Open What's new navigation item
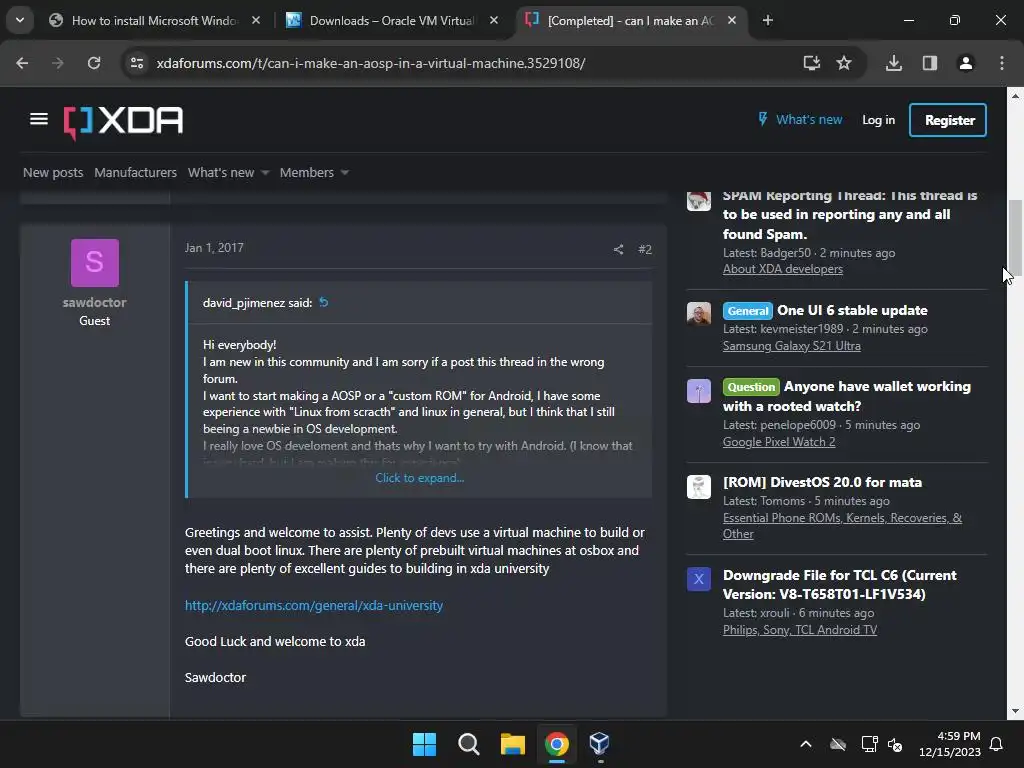The width and height of the screenshot is (1024, 768). pyautogui.click(x=221, y=172)
